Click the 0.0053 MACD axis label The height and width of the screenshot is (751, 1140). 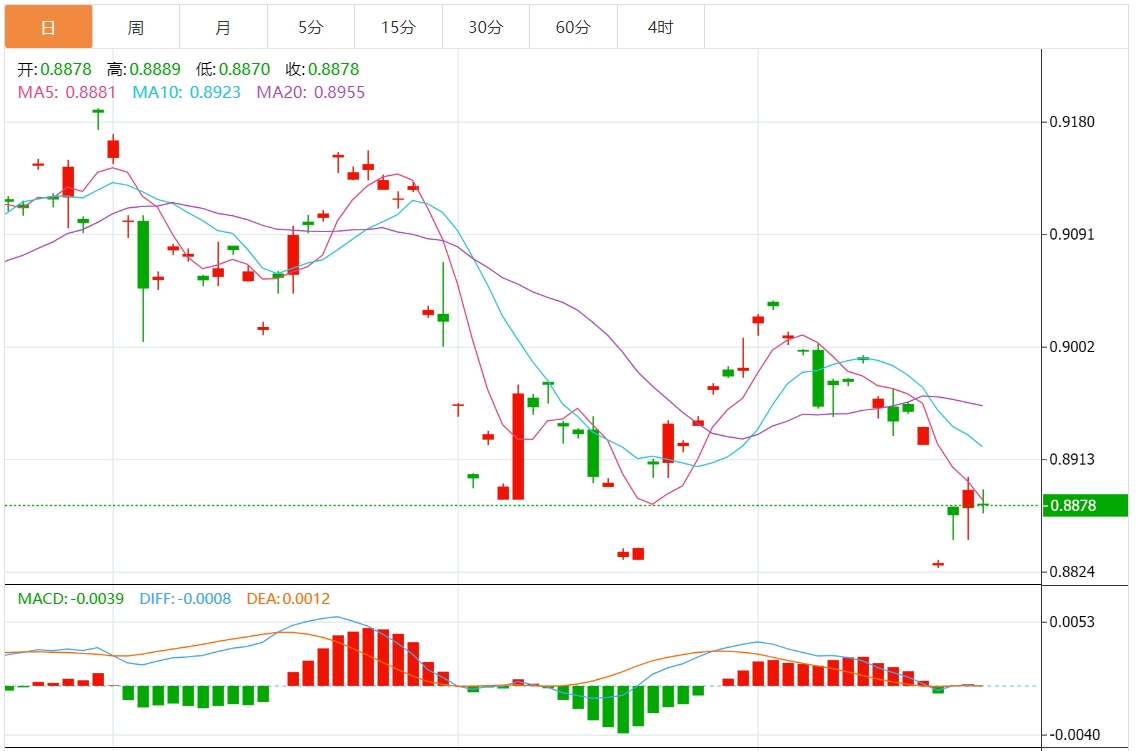pos(1072,622)
